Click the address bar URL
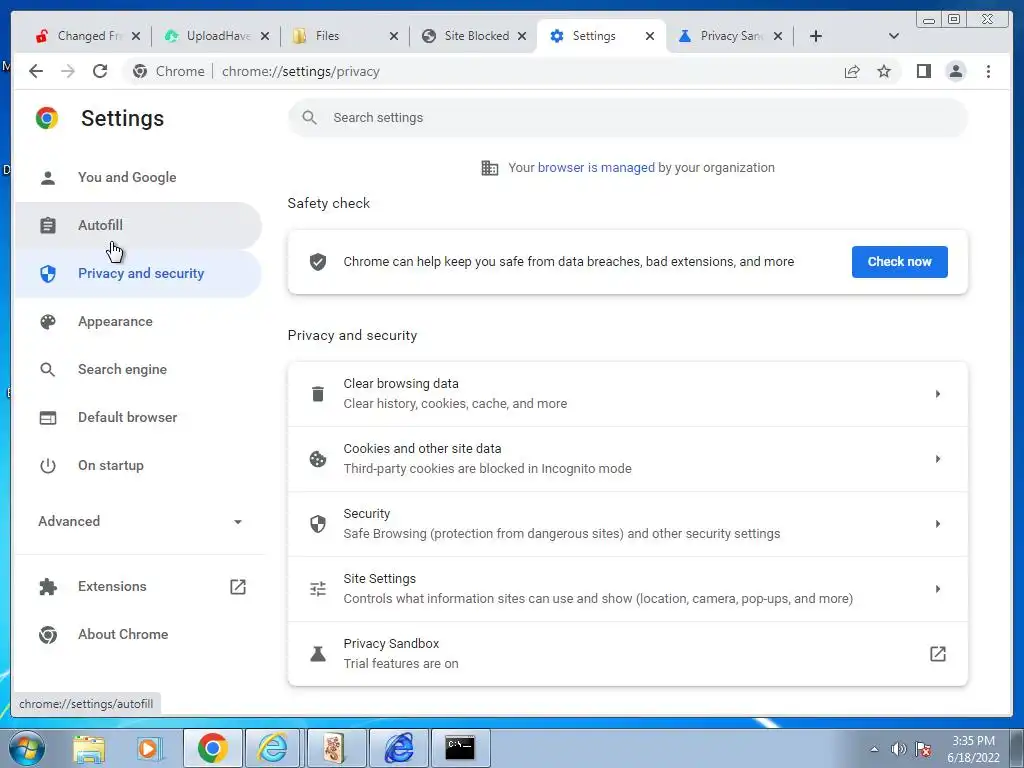The image size is (1024, 768). pyautogui.click(x=300, y=71)
